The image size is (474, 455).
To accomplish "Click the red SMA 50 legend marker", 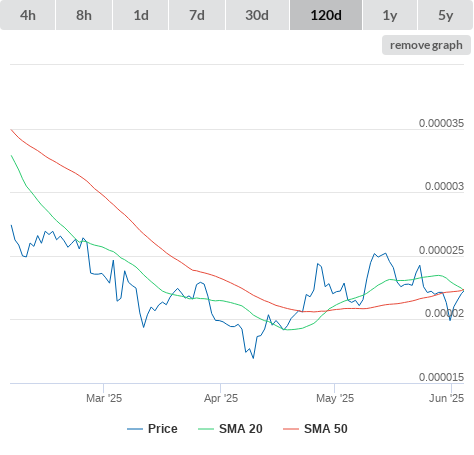I will point(291,429).
